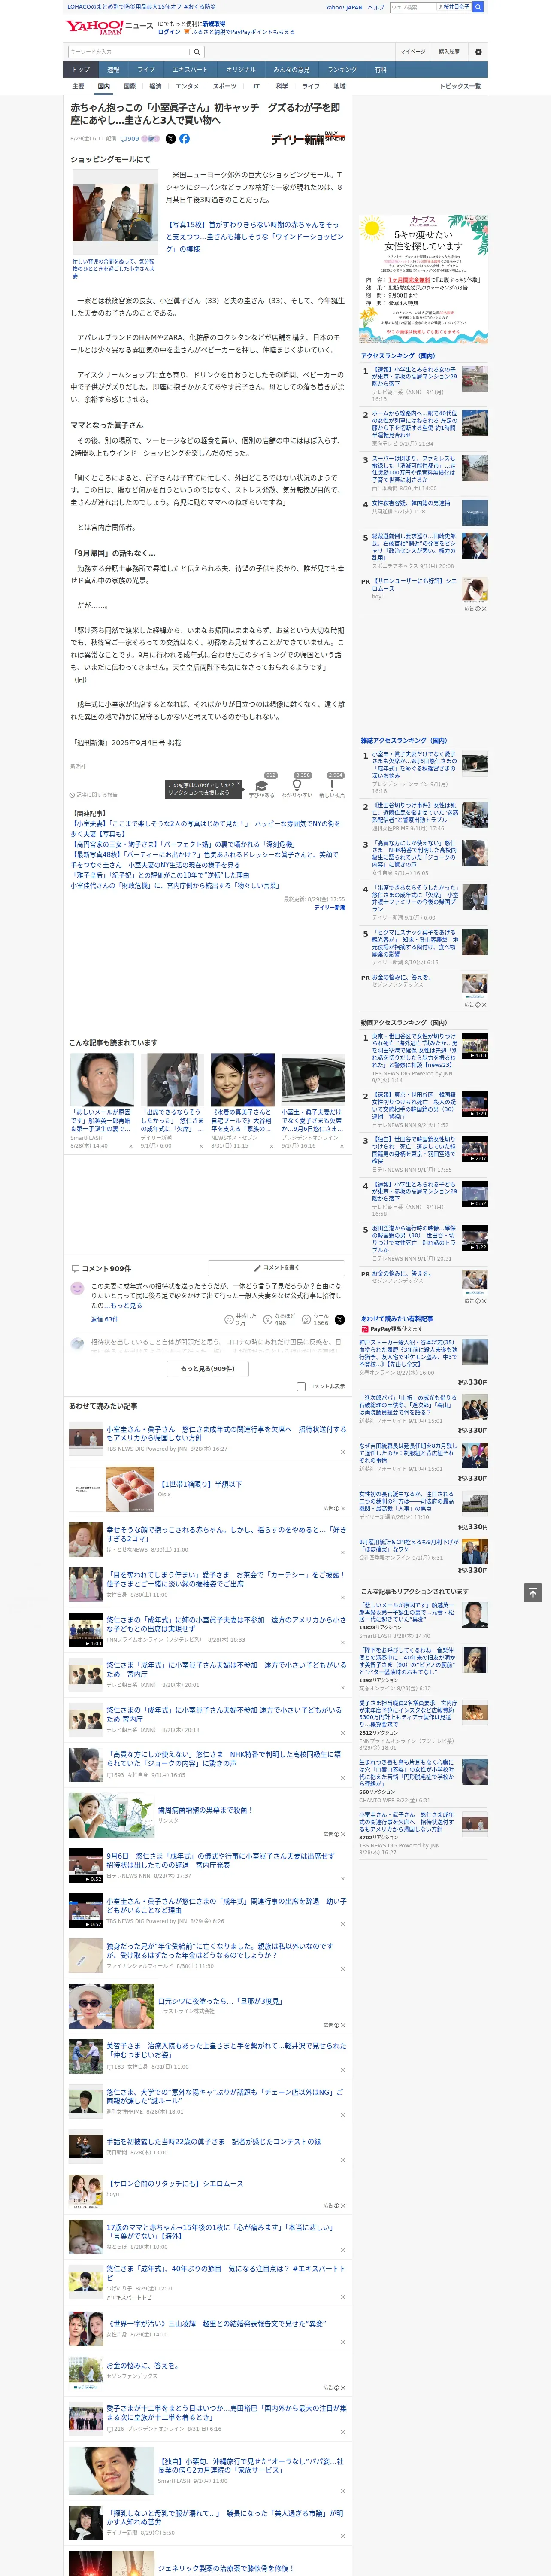Switch to the 国際 category
Viewport: 551px width, 2576px height.
(x=129, y=86)
